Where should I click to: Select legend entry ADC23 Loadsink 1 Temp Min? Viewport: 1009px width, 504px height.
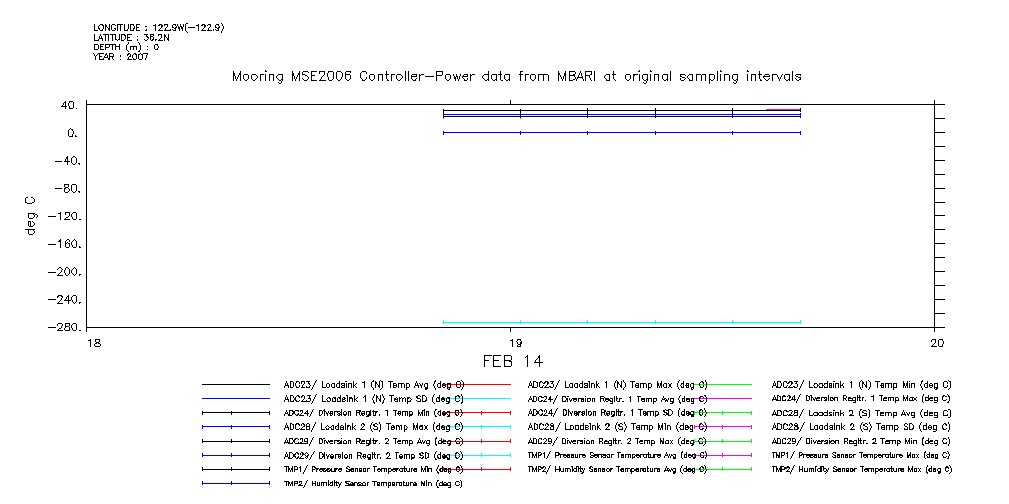click(x=860, y=384)
